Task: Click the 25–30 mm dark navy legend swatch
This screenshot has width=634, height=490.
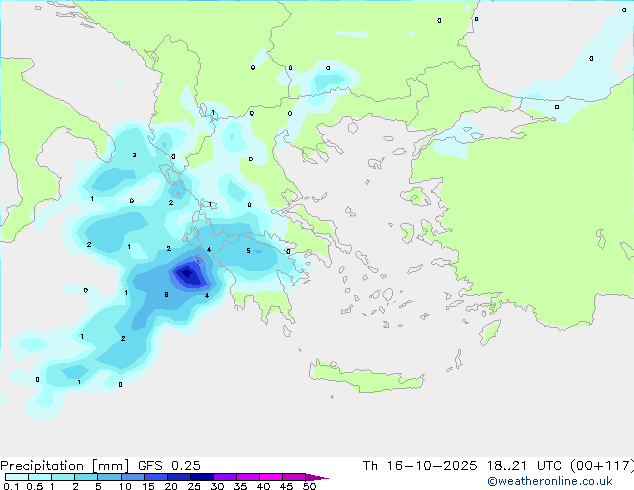Action: (201, 477)
